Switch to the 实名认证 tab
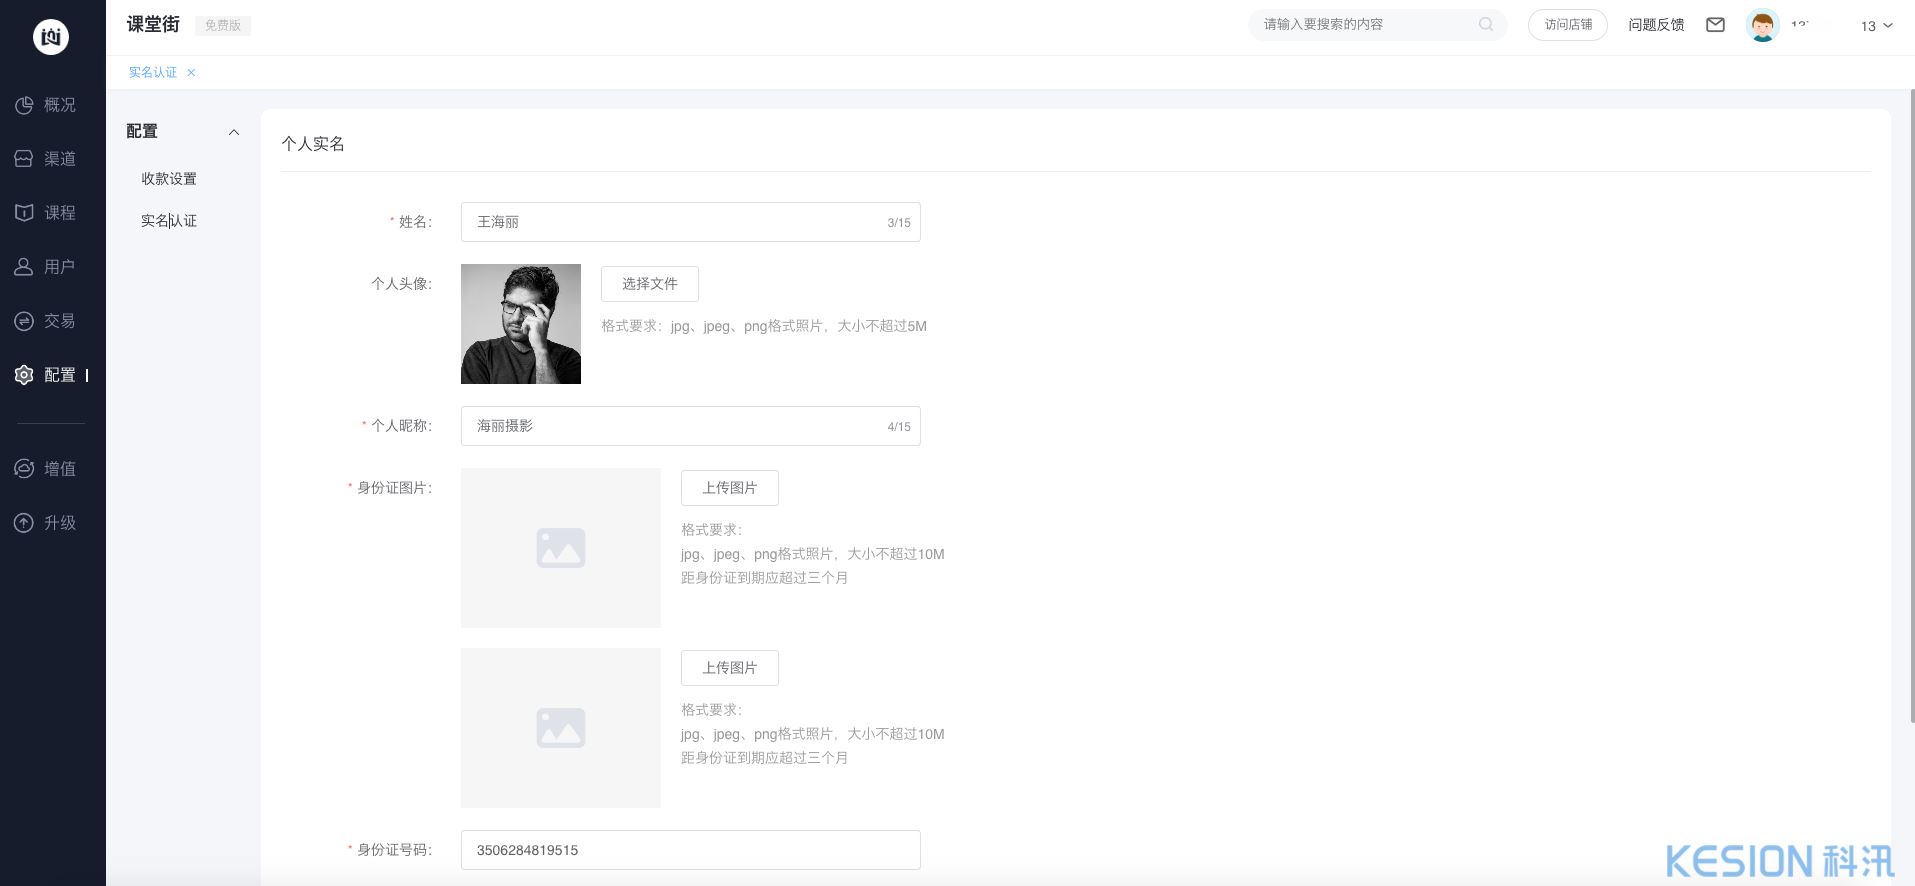This screenshot has height=886, width=1915. 152,72
